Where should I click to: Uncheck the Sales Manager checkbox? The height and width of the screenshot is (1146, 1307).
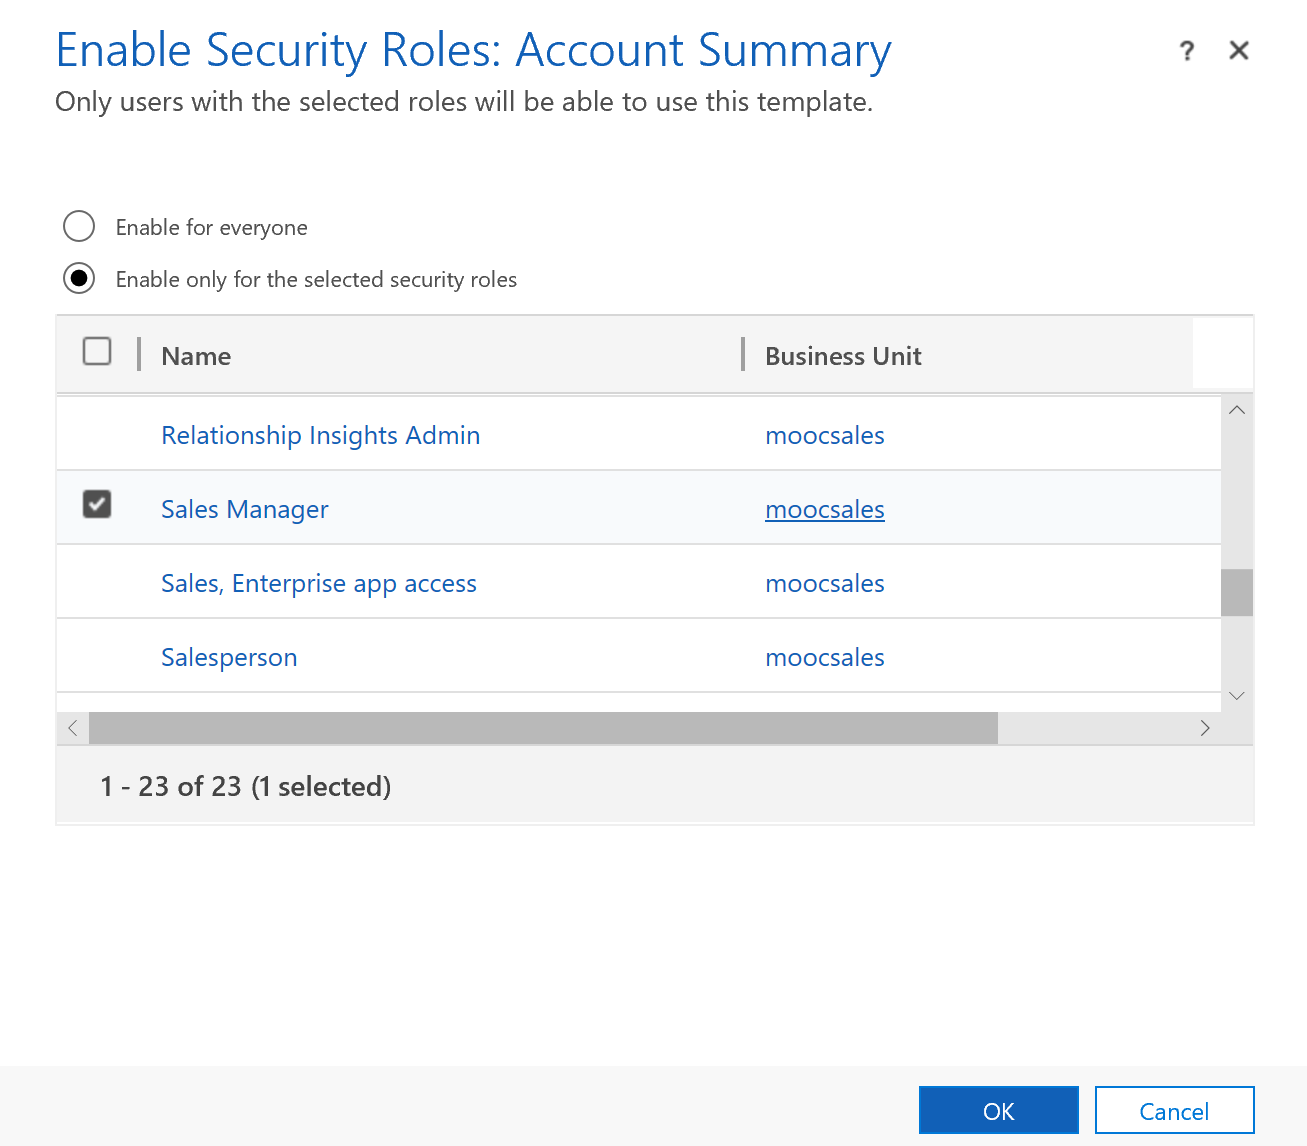coord(97,505)
